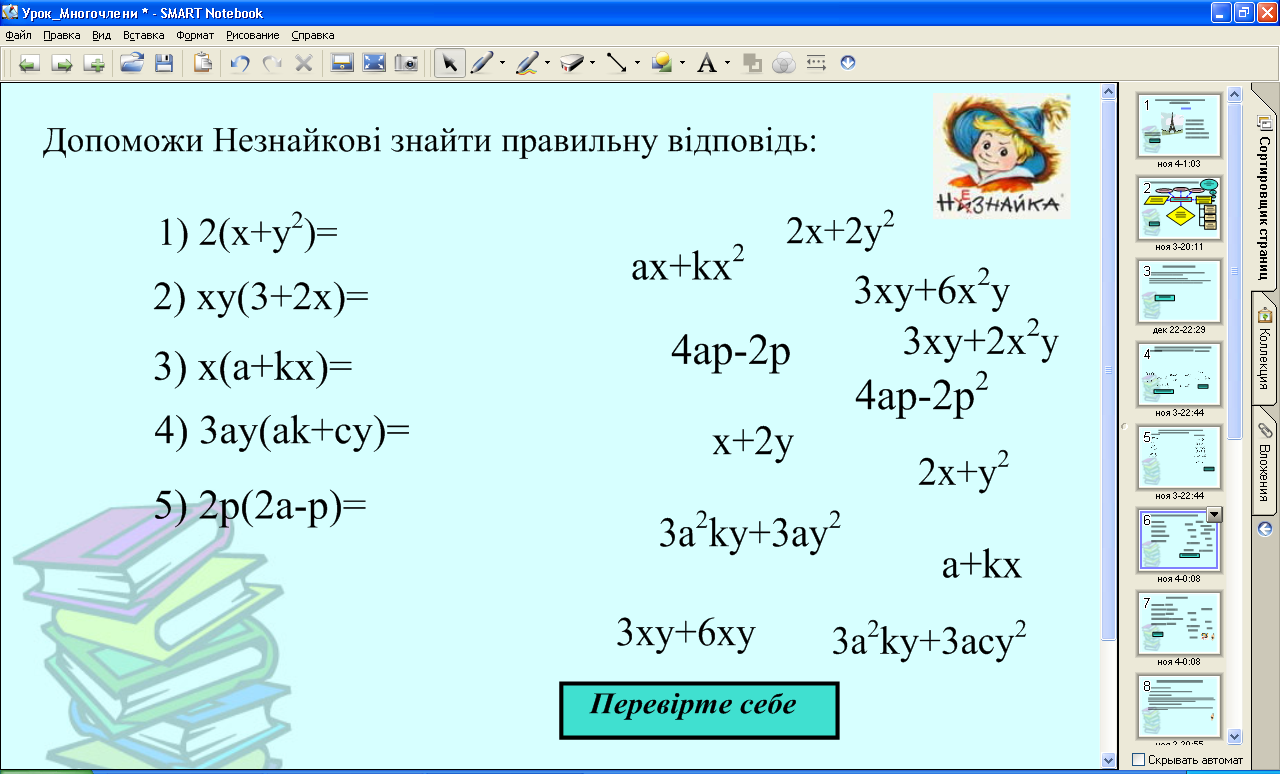
Task: Select page 3 thumbnail
Action: coord(1179,291)
